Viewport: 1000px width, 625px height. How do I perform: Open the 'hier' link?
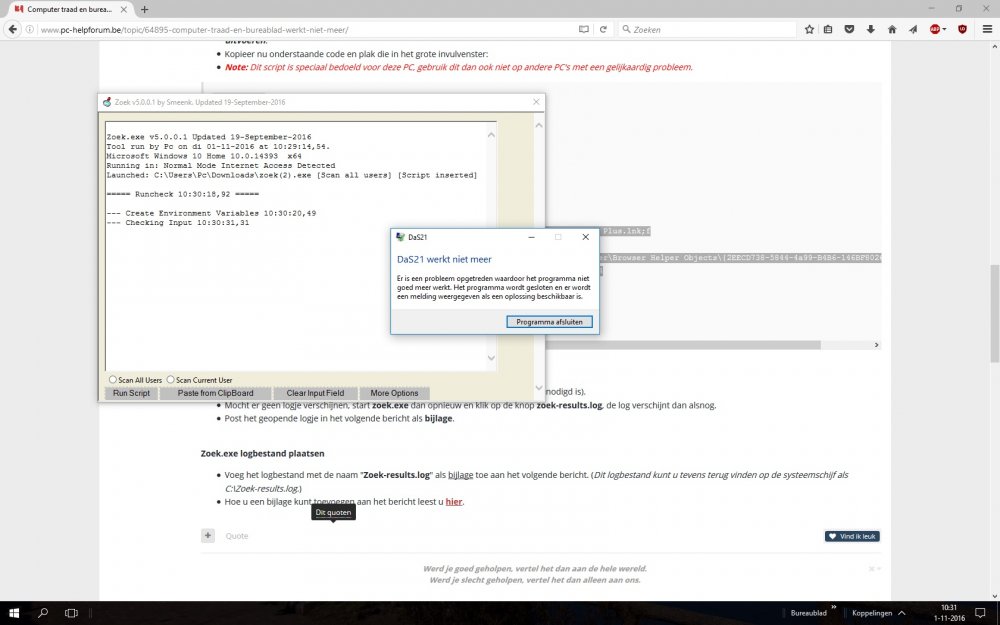(453, 502)
